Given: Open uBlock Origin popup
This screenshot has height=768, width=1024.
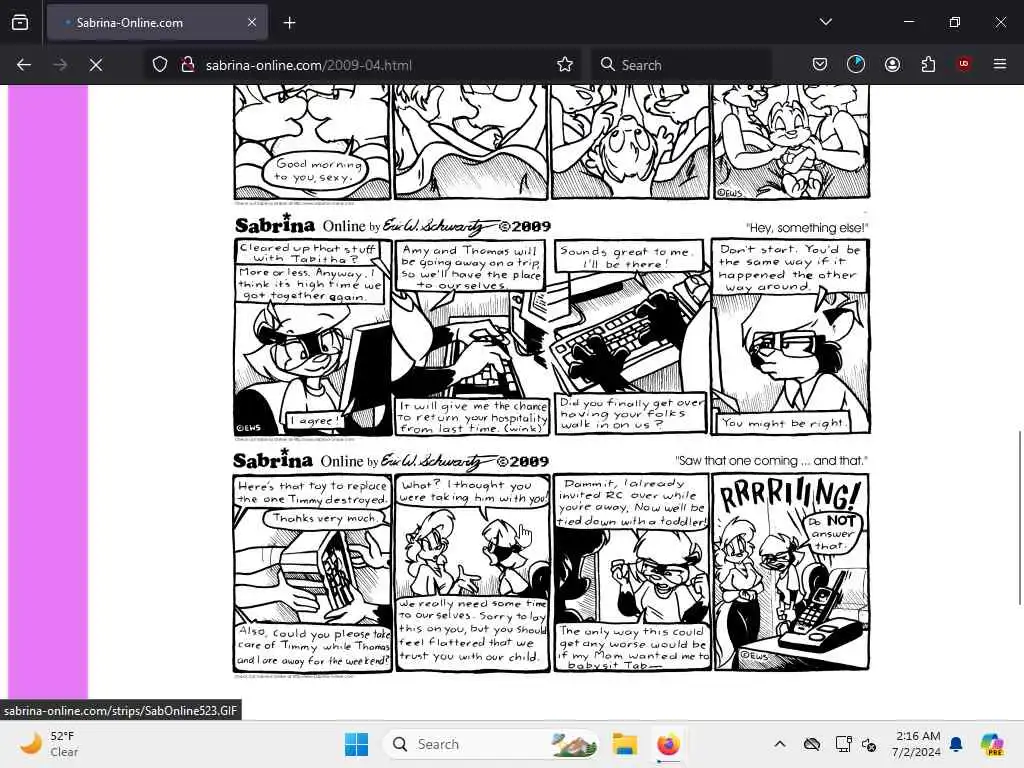Looking at the screenshot, I should tap(964, 64).
